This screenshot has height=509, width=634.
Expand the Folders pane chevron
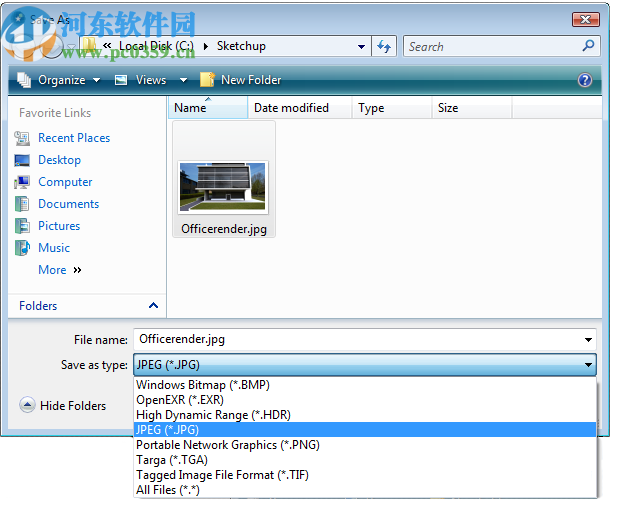click(153, 306)
